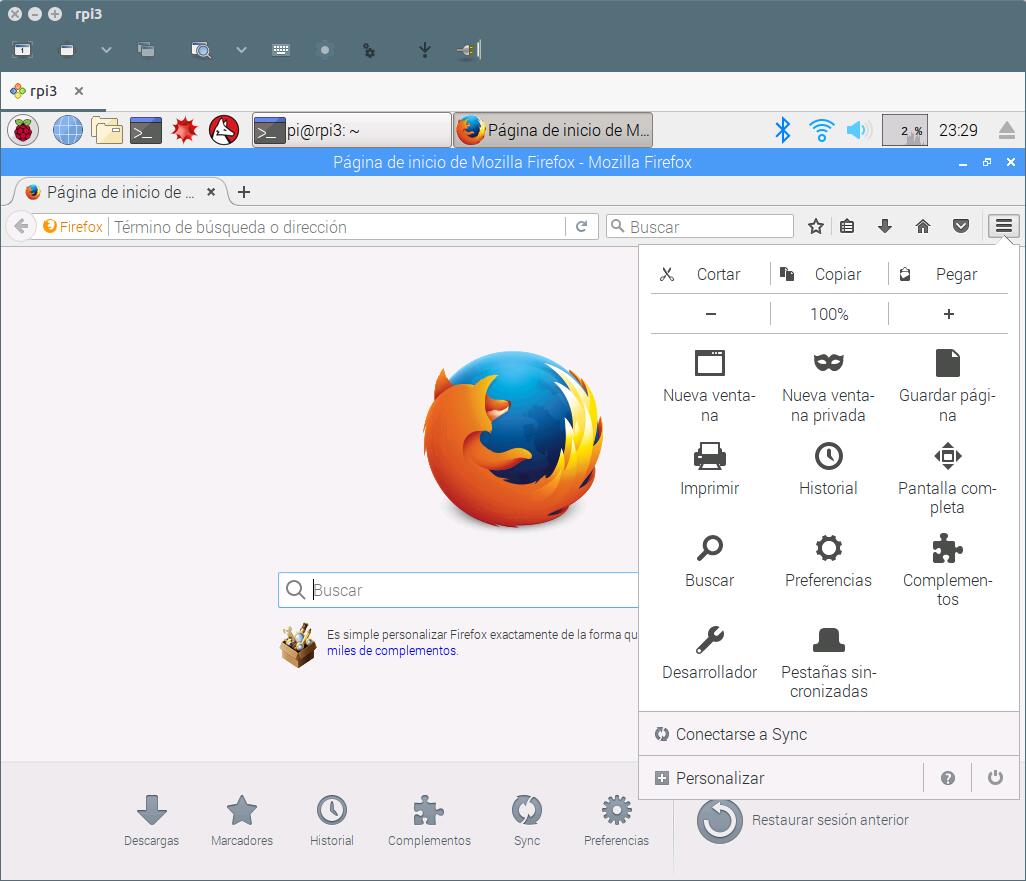Click Conectarse a Sync
Viewport: 1026px width, 881px height.
click(x=741, y=734)
